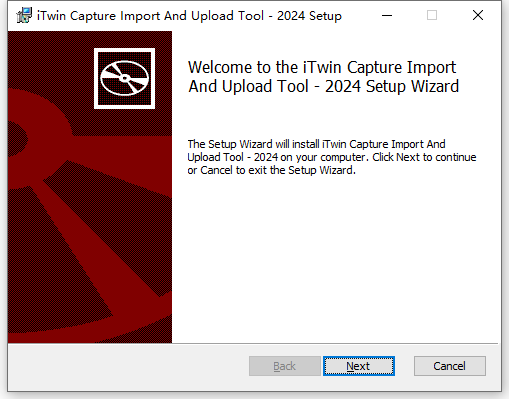Click the Next button to continue setup
Image resolution: width=509 pixels, height=399 pixels.
click(x=359, y=366)
